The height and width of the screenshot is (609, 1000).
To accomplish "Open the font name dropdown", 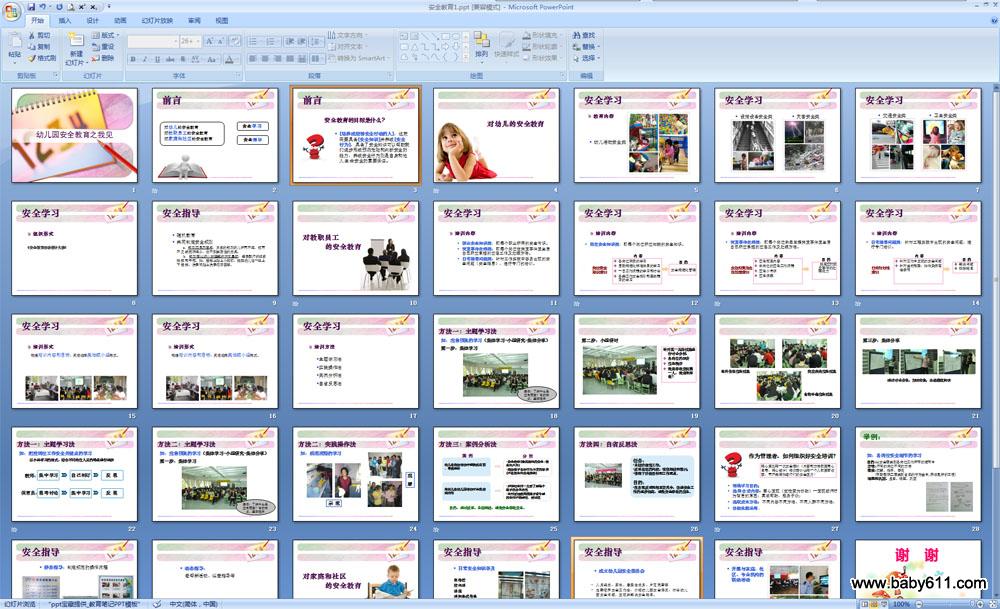I will 175,41.
